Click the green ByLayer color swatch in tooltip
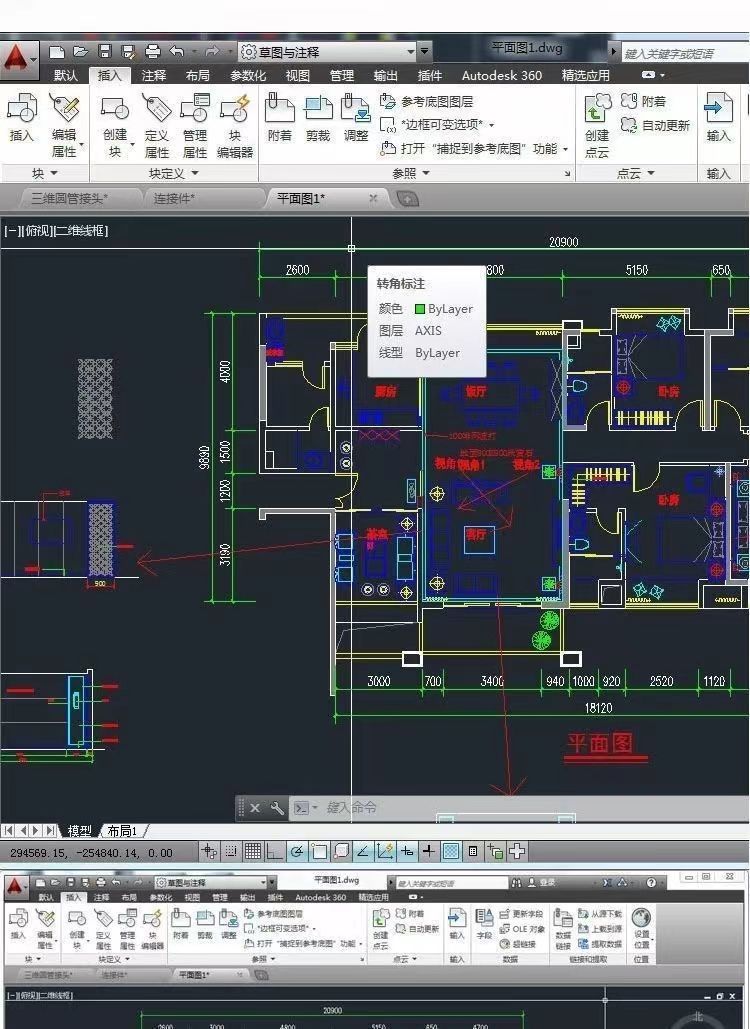 420,309
